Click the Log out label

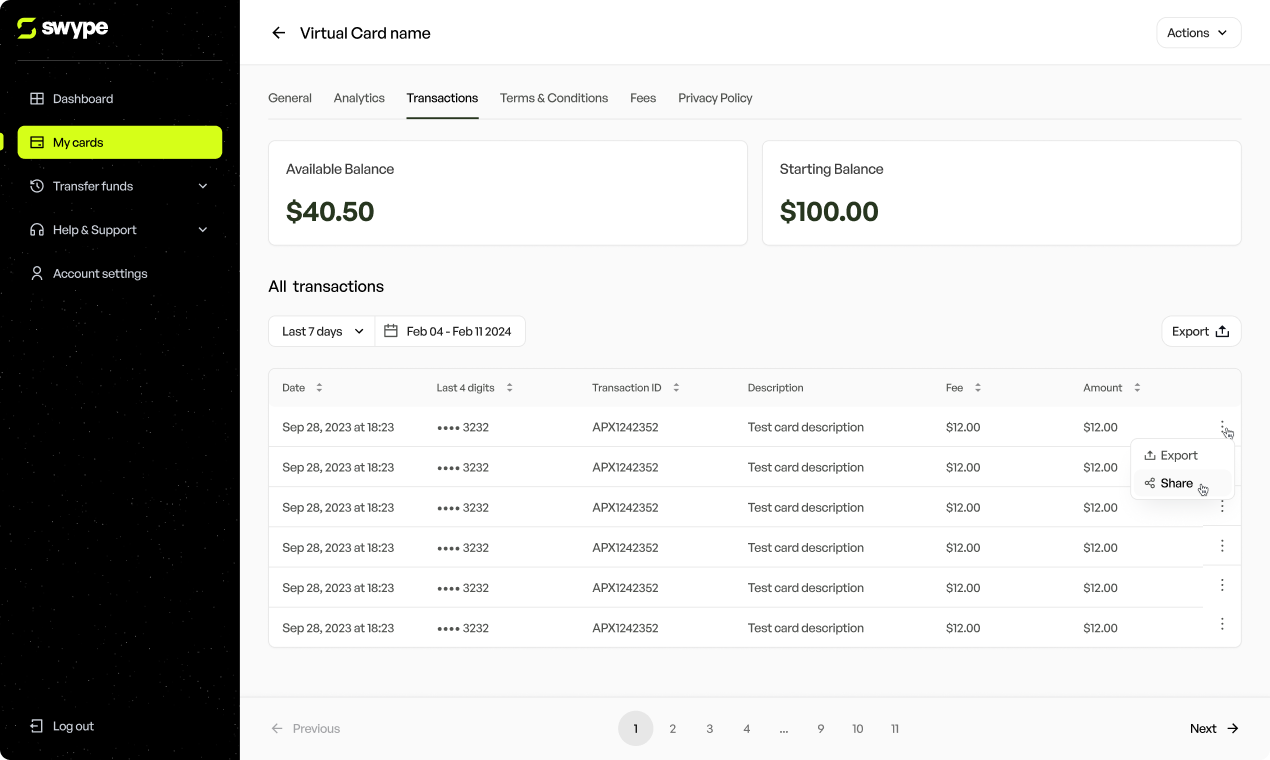tap(73, 726)
